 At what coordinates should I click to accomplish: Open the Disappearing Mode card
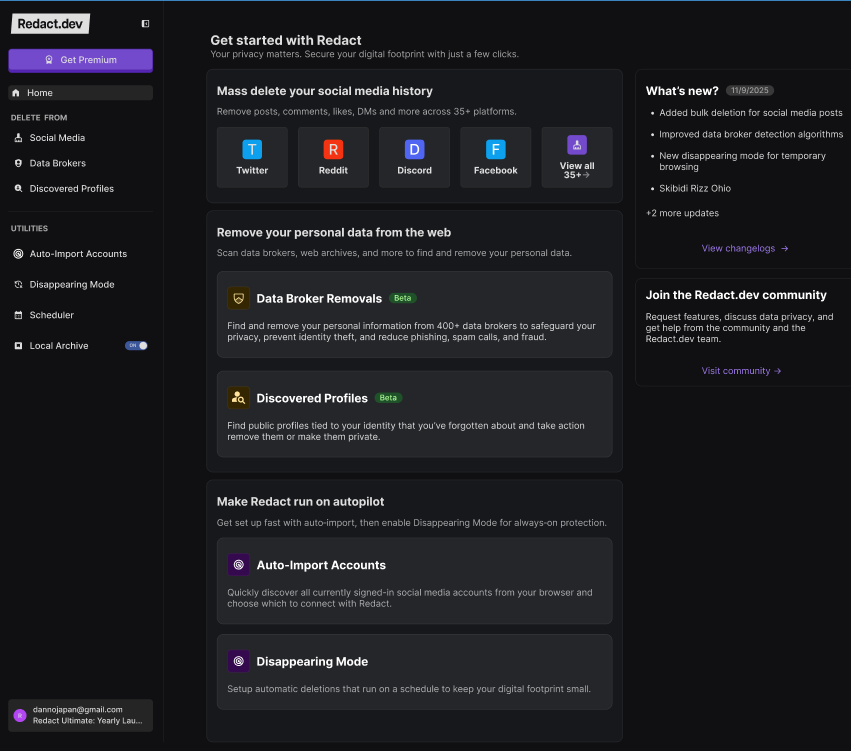point(415,672)
